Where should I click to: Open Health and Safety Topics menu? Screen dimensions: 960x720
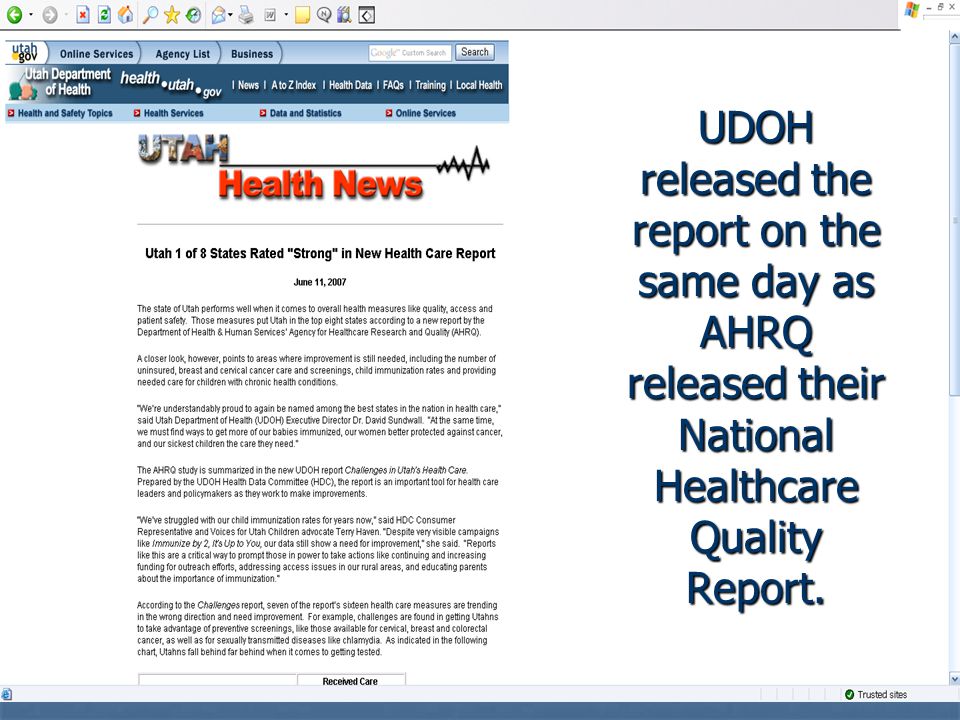tap(60, 113)
